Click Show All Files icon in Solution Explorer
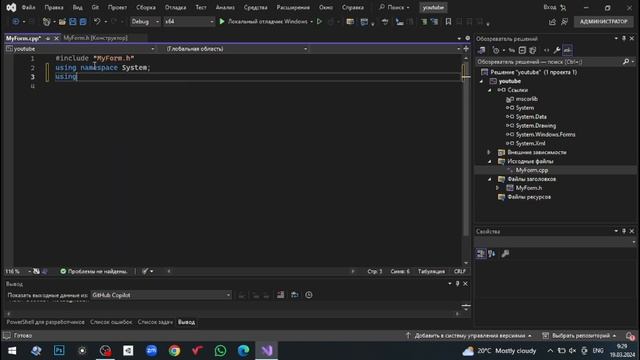640x360 pixels. tap(533, 50)
